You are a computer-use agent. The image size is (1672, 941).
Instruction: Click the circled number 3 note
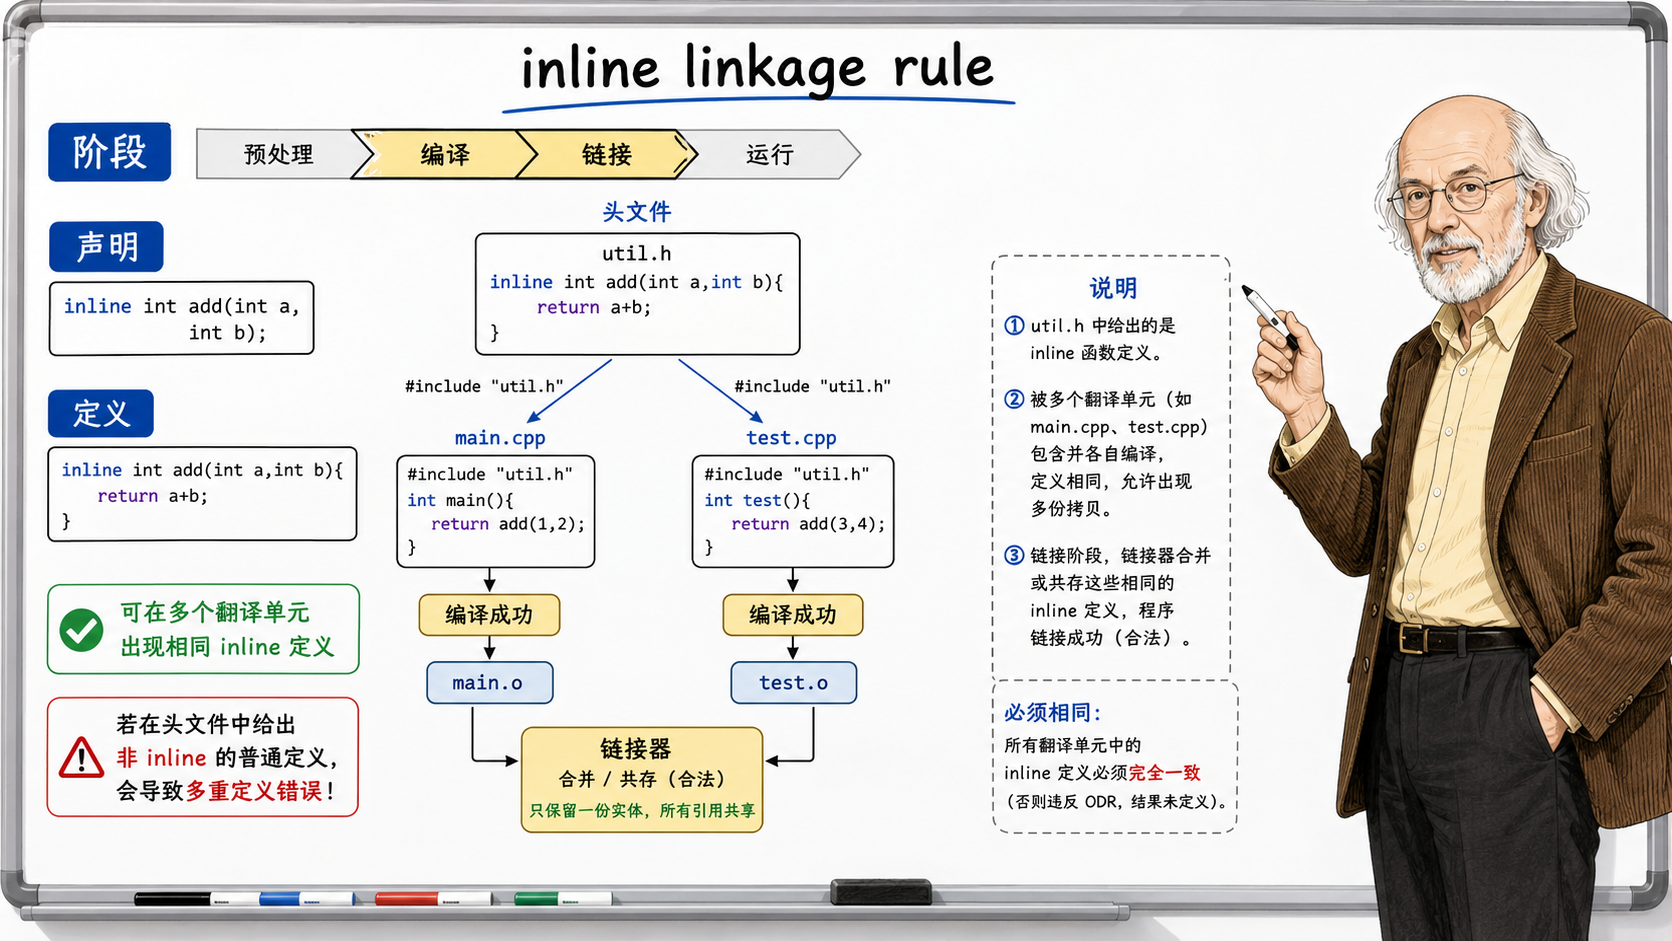(x=1014, y=555)
